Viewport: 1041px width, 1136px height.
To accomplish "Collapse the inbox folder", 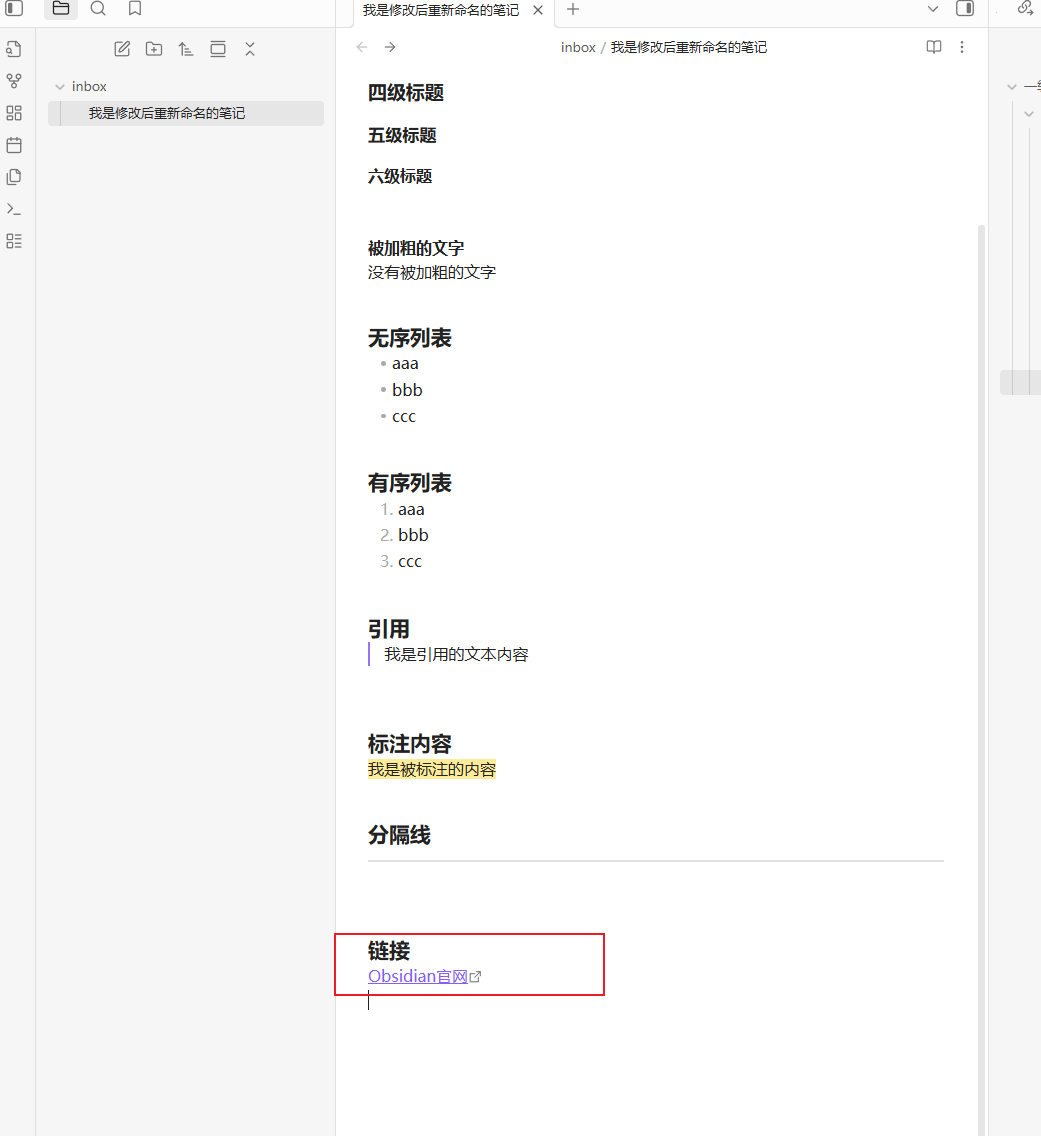I will (x=60, y=87).
